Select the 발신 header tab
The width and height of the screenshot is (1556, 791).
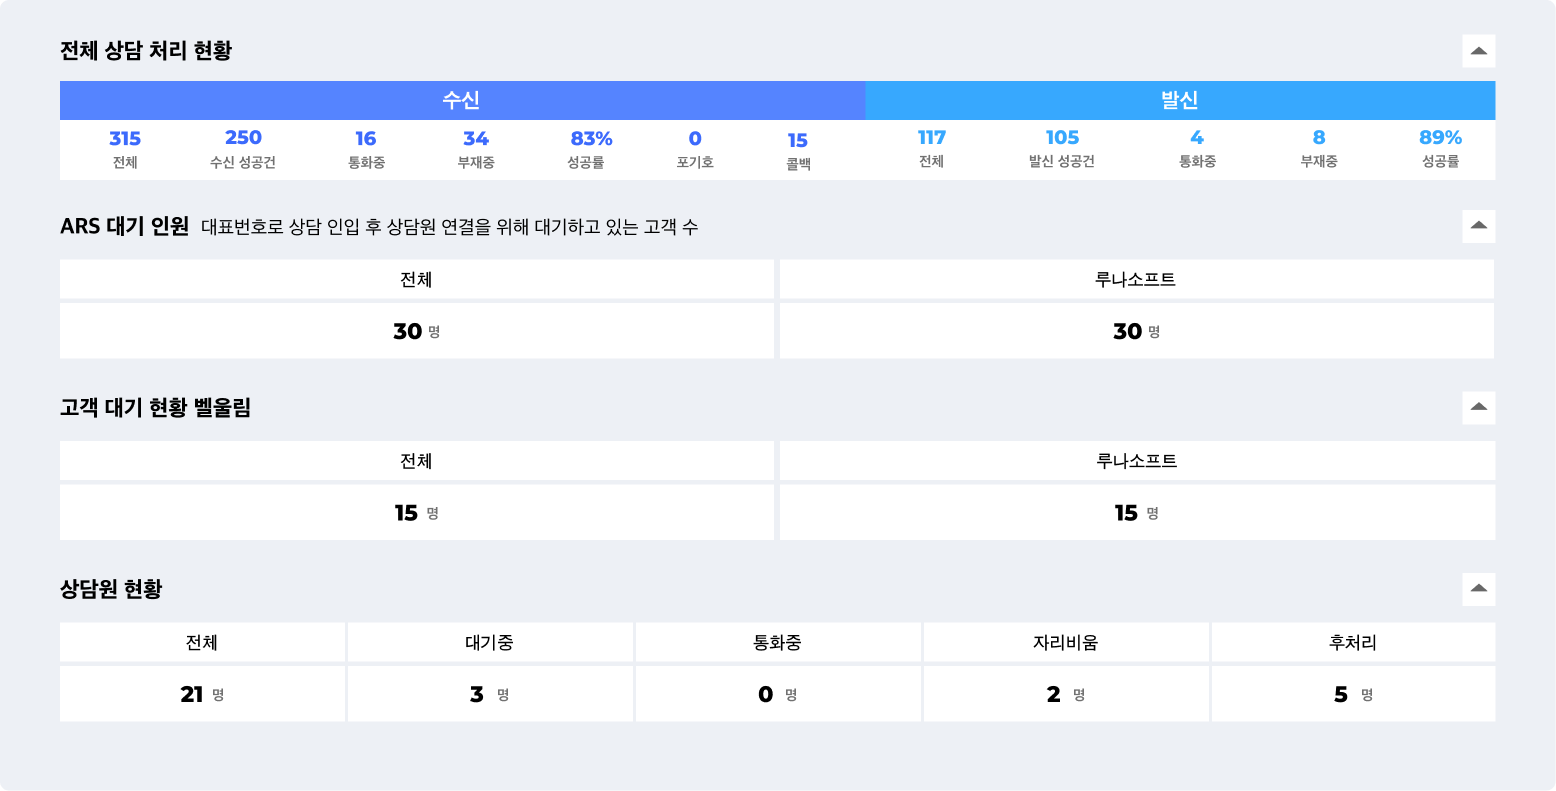[1179, 101]
